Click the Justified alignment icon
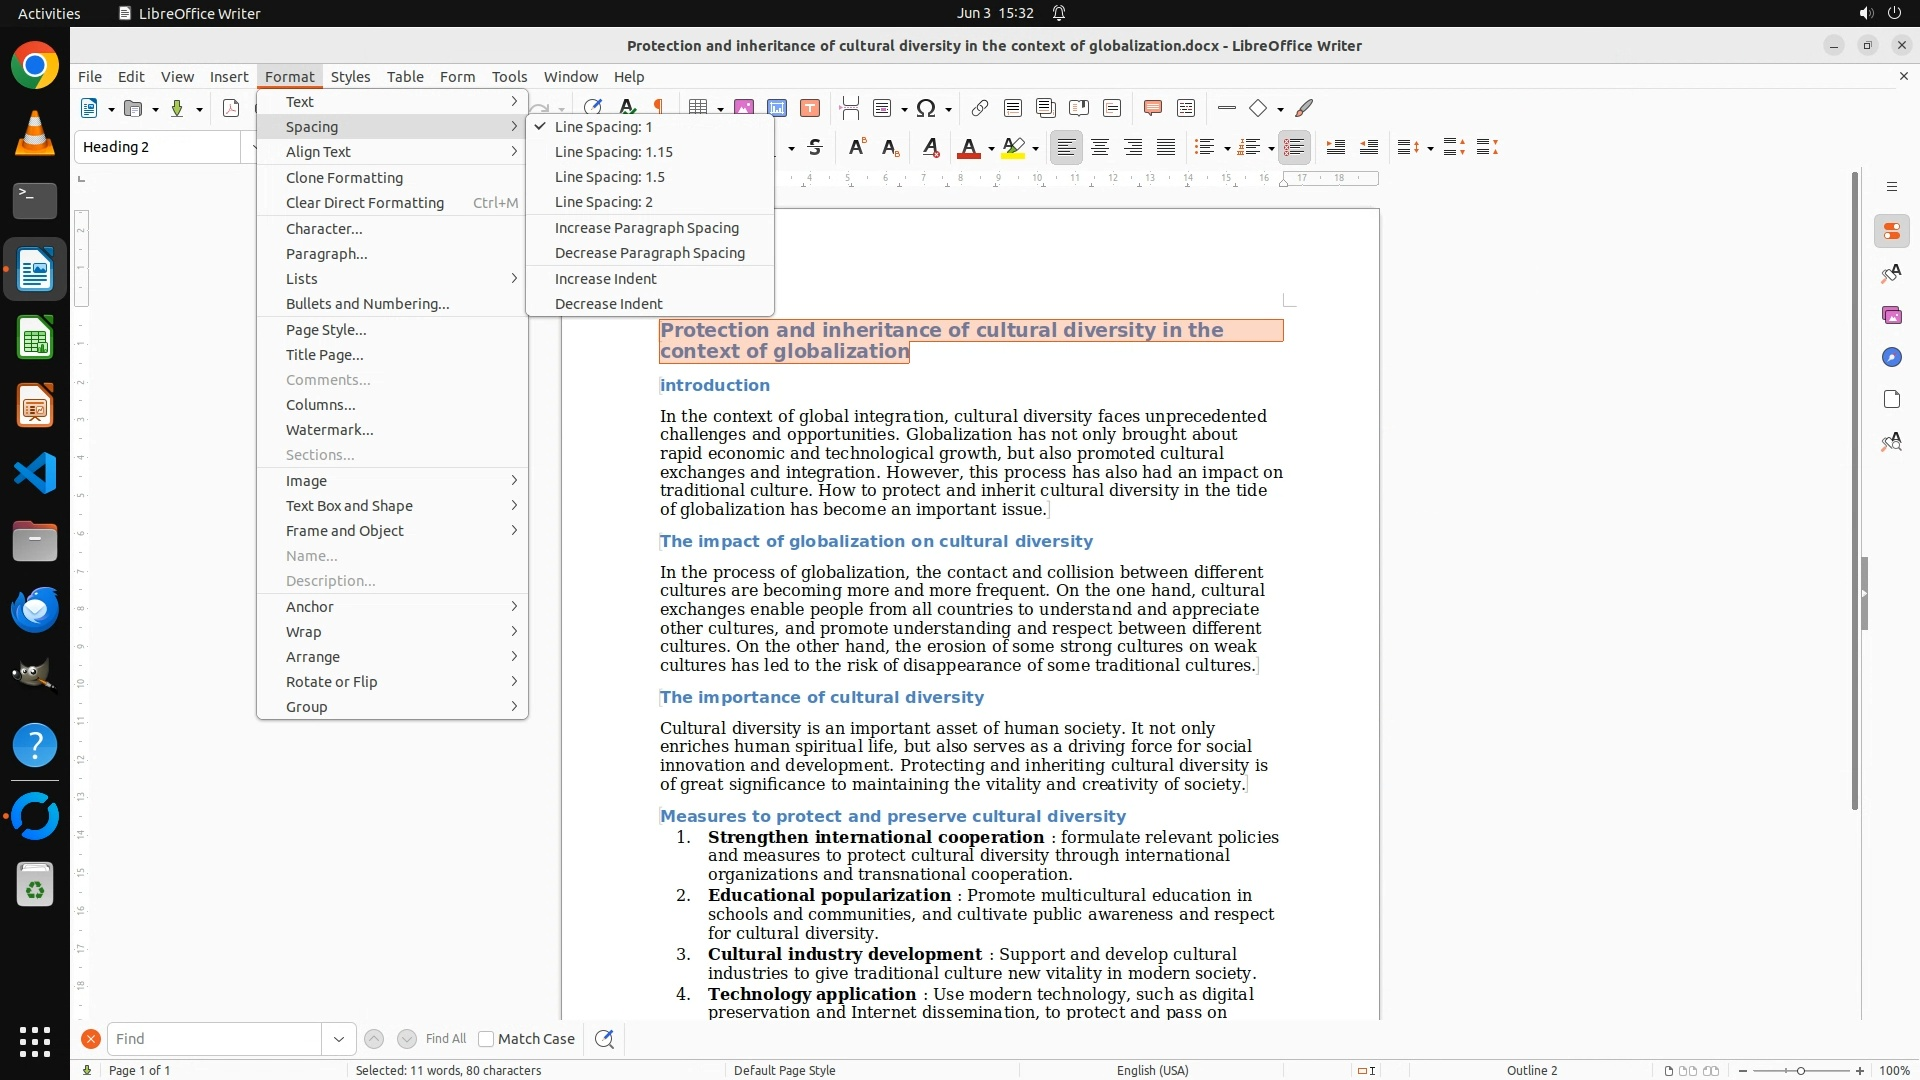The width and height of the screenshot is (1920, 1080). coord(1166,148)
